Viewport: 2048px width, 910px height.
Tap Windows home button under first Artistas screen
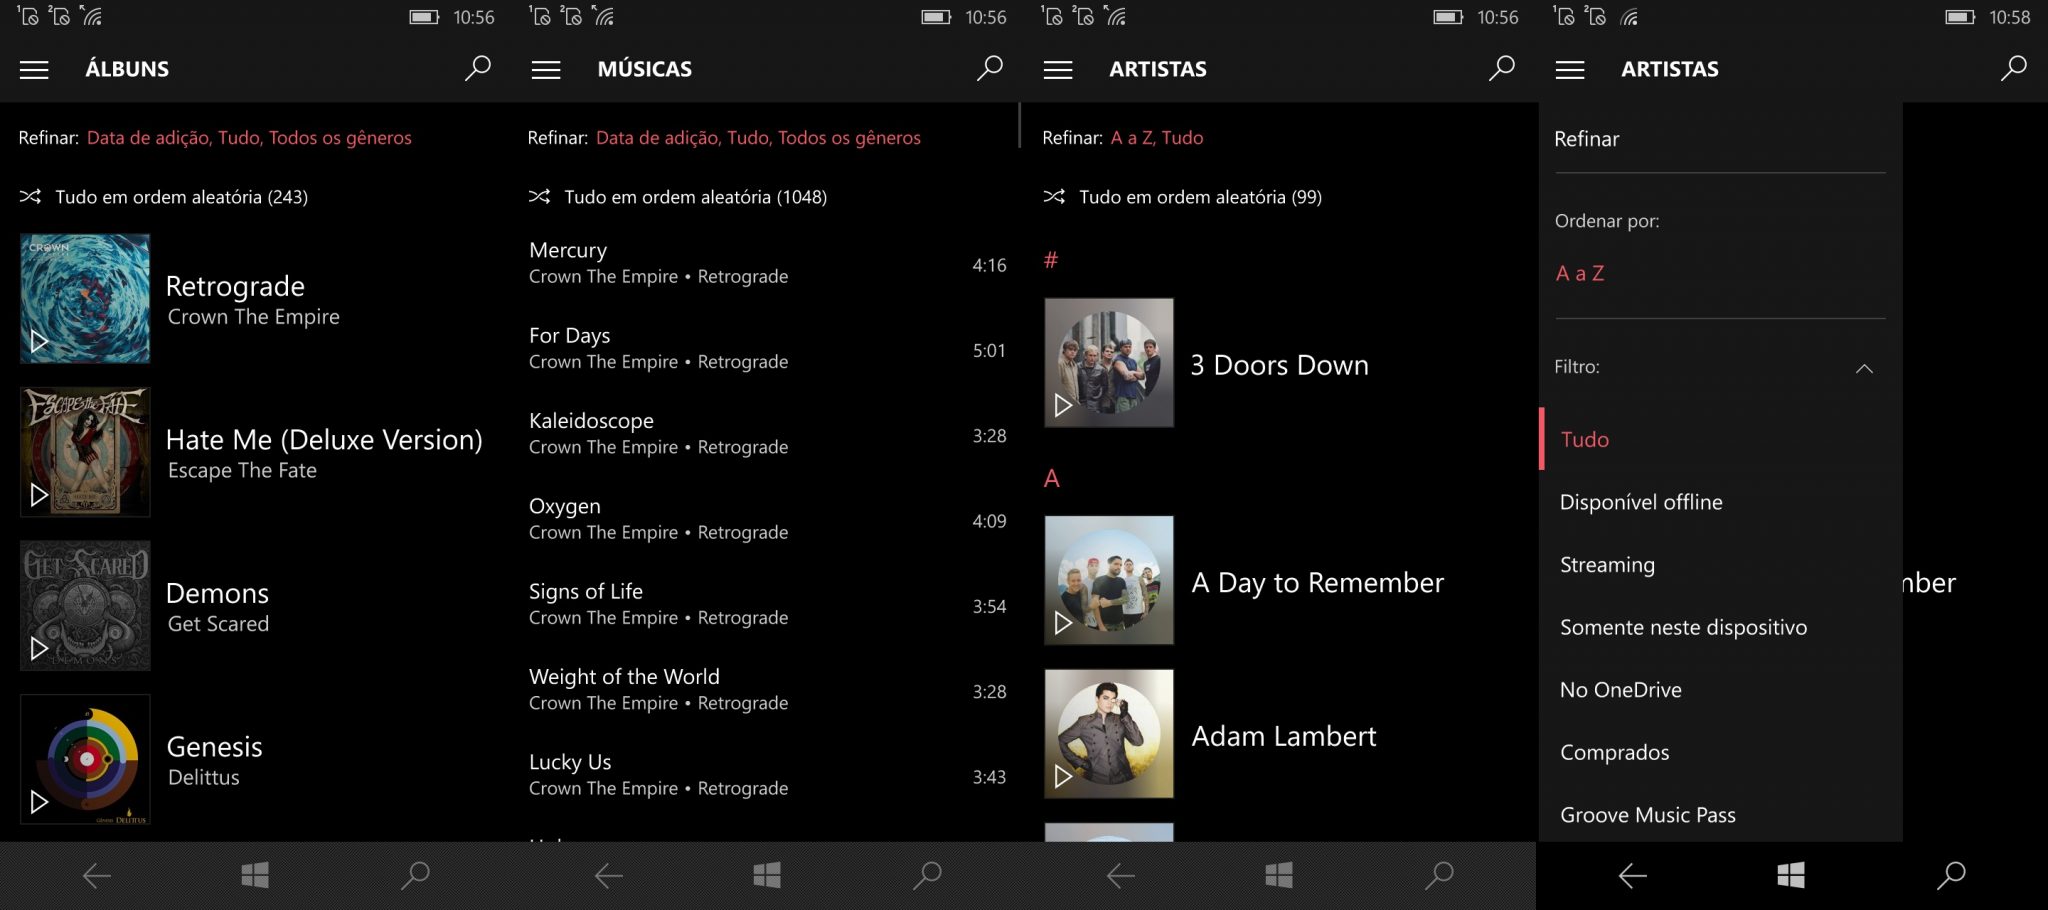click(1279, 876)
